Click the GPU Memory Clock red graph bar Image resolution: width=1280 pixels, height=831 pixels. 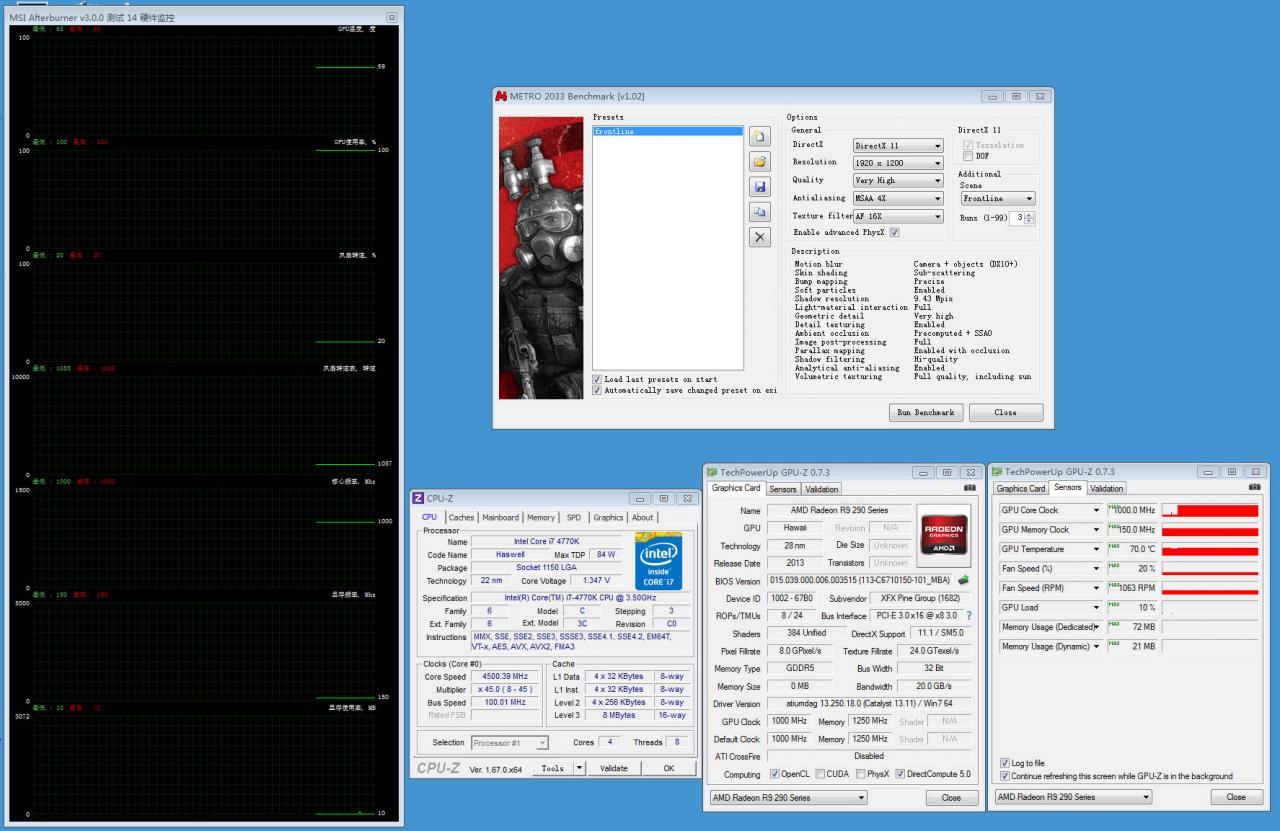pyautogui.click(x=1210, y=530)
